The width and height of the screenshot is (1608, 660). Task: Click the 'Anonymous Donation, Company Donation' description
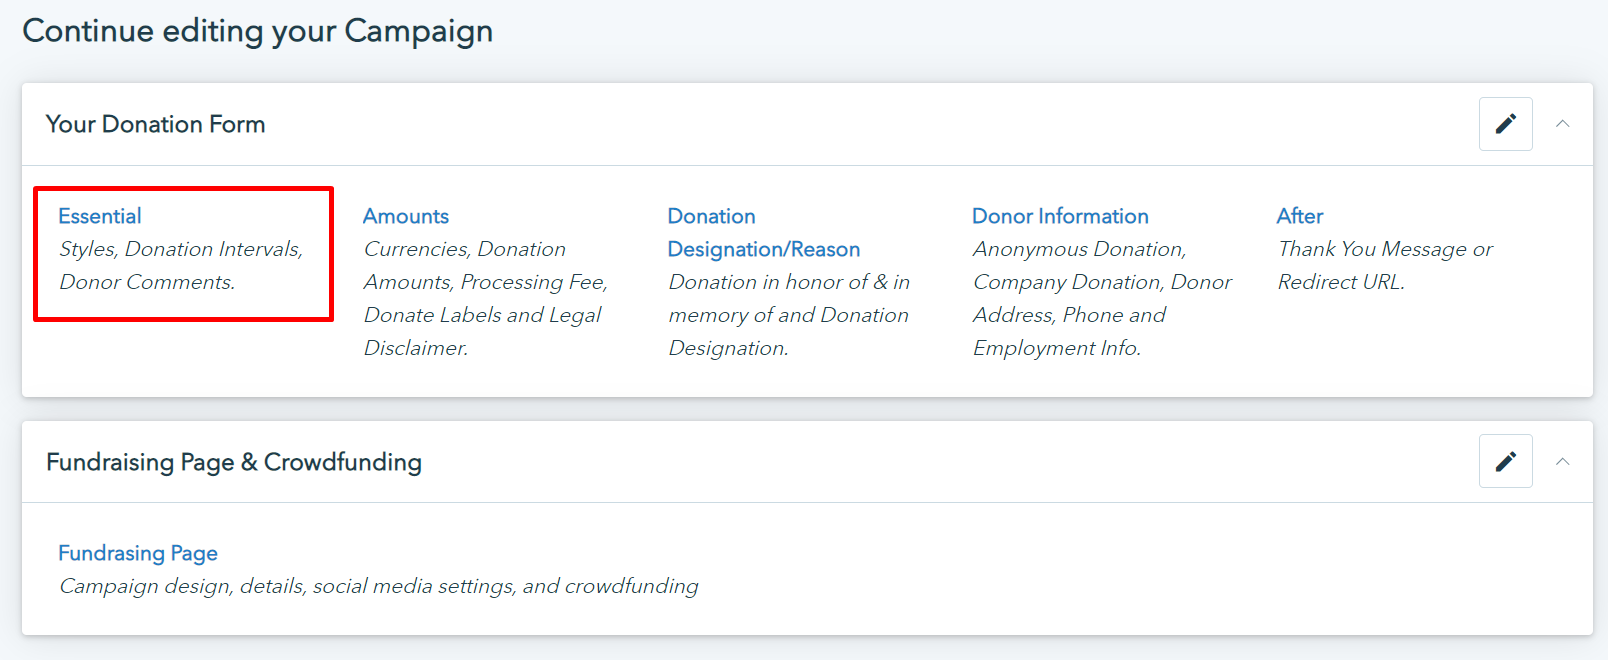[x=1102, y=298]
